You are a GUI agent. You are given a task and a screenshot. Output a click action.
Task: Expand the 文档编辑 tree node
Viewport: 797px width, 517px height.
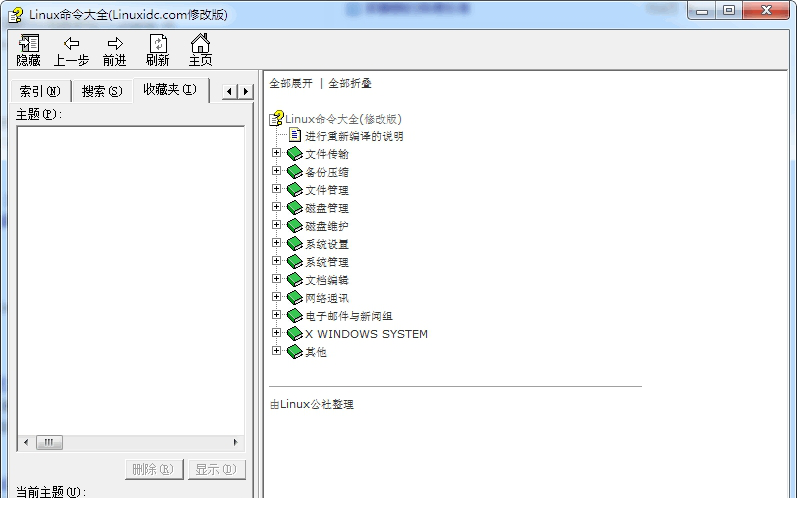(x=276, y=279)
